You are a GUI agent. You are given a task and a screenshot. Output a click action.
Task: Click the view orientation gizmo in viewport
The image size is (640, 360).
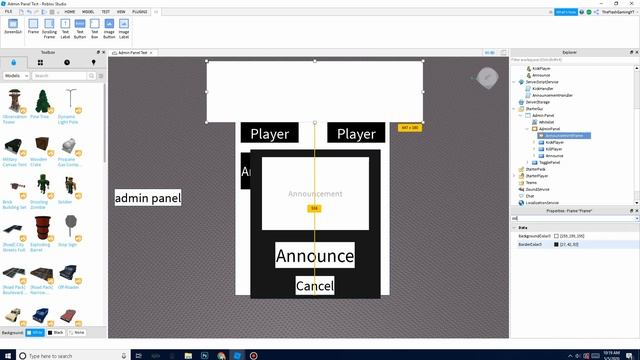487,78
